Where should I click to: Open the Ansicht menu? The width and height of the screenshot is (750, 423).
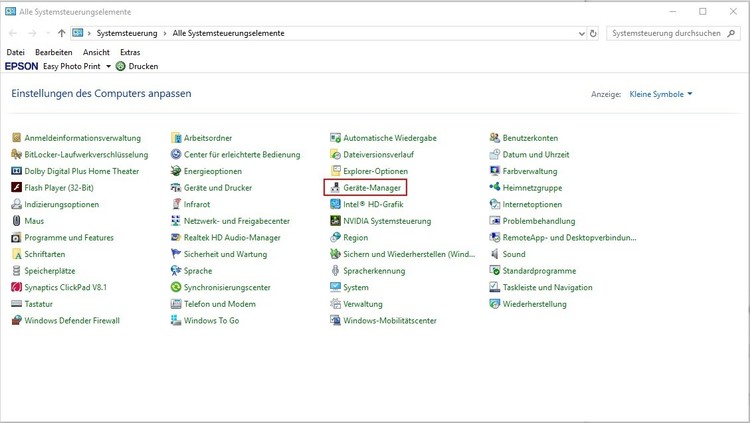click(x=96, y=52)
